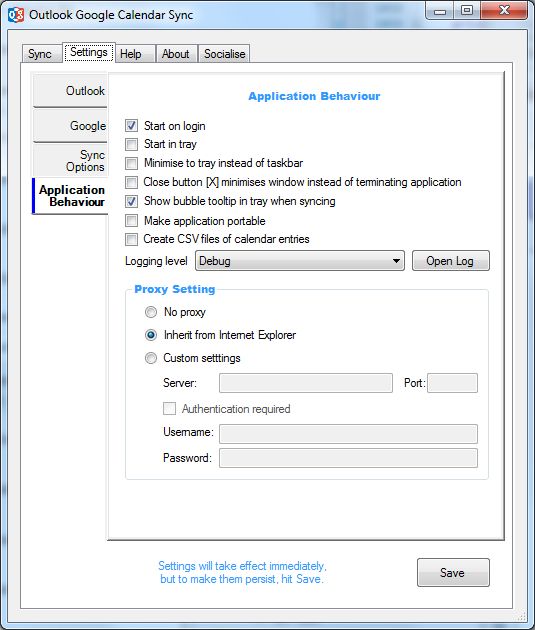Image resolution: width=535 pixels, height=630 pixels.
Task: Click the Application Behaviour heading text
Action: 314,96
